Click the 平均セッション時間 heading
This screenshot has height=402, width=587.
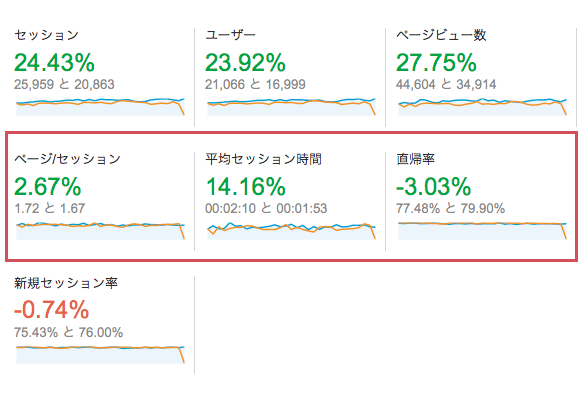pos(264,159)
